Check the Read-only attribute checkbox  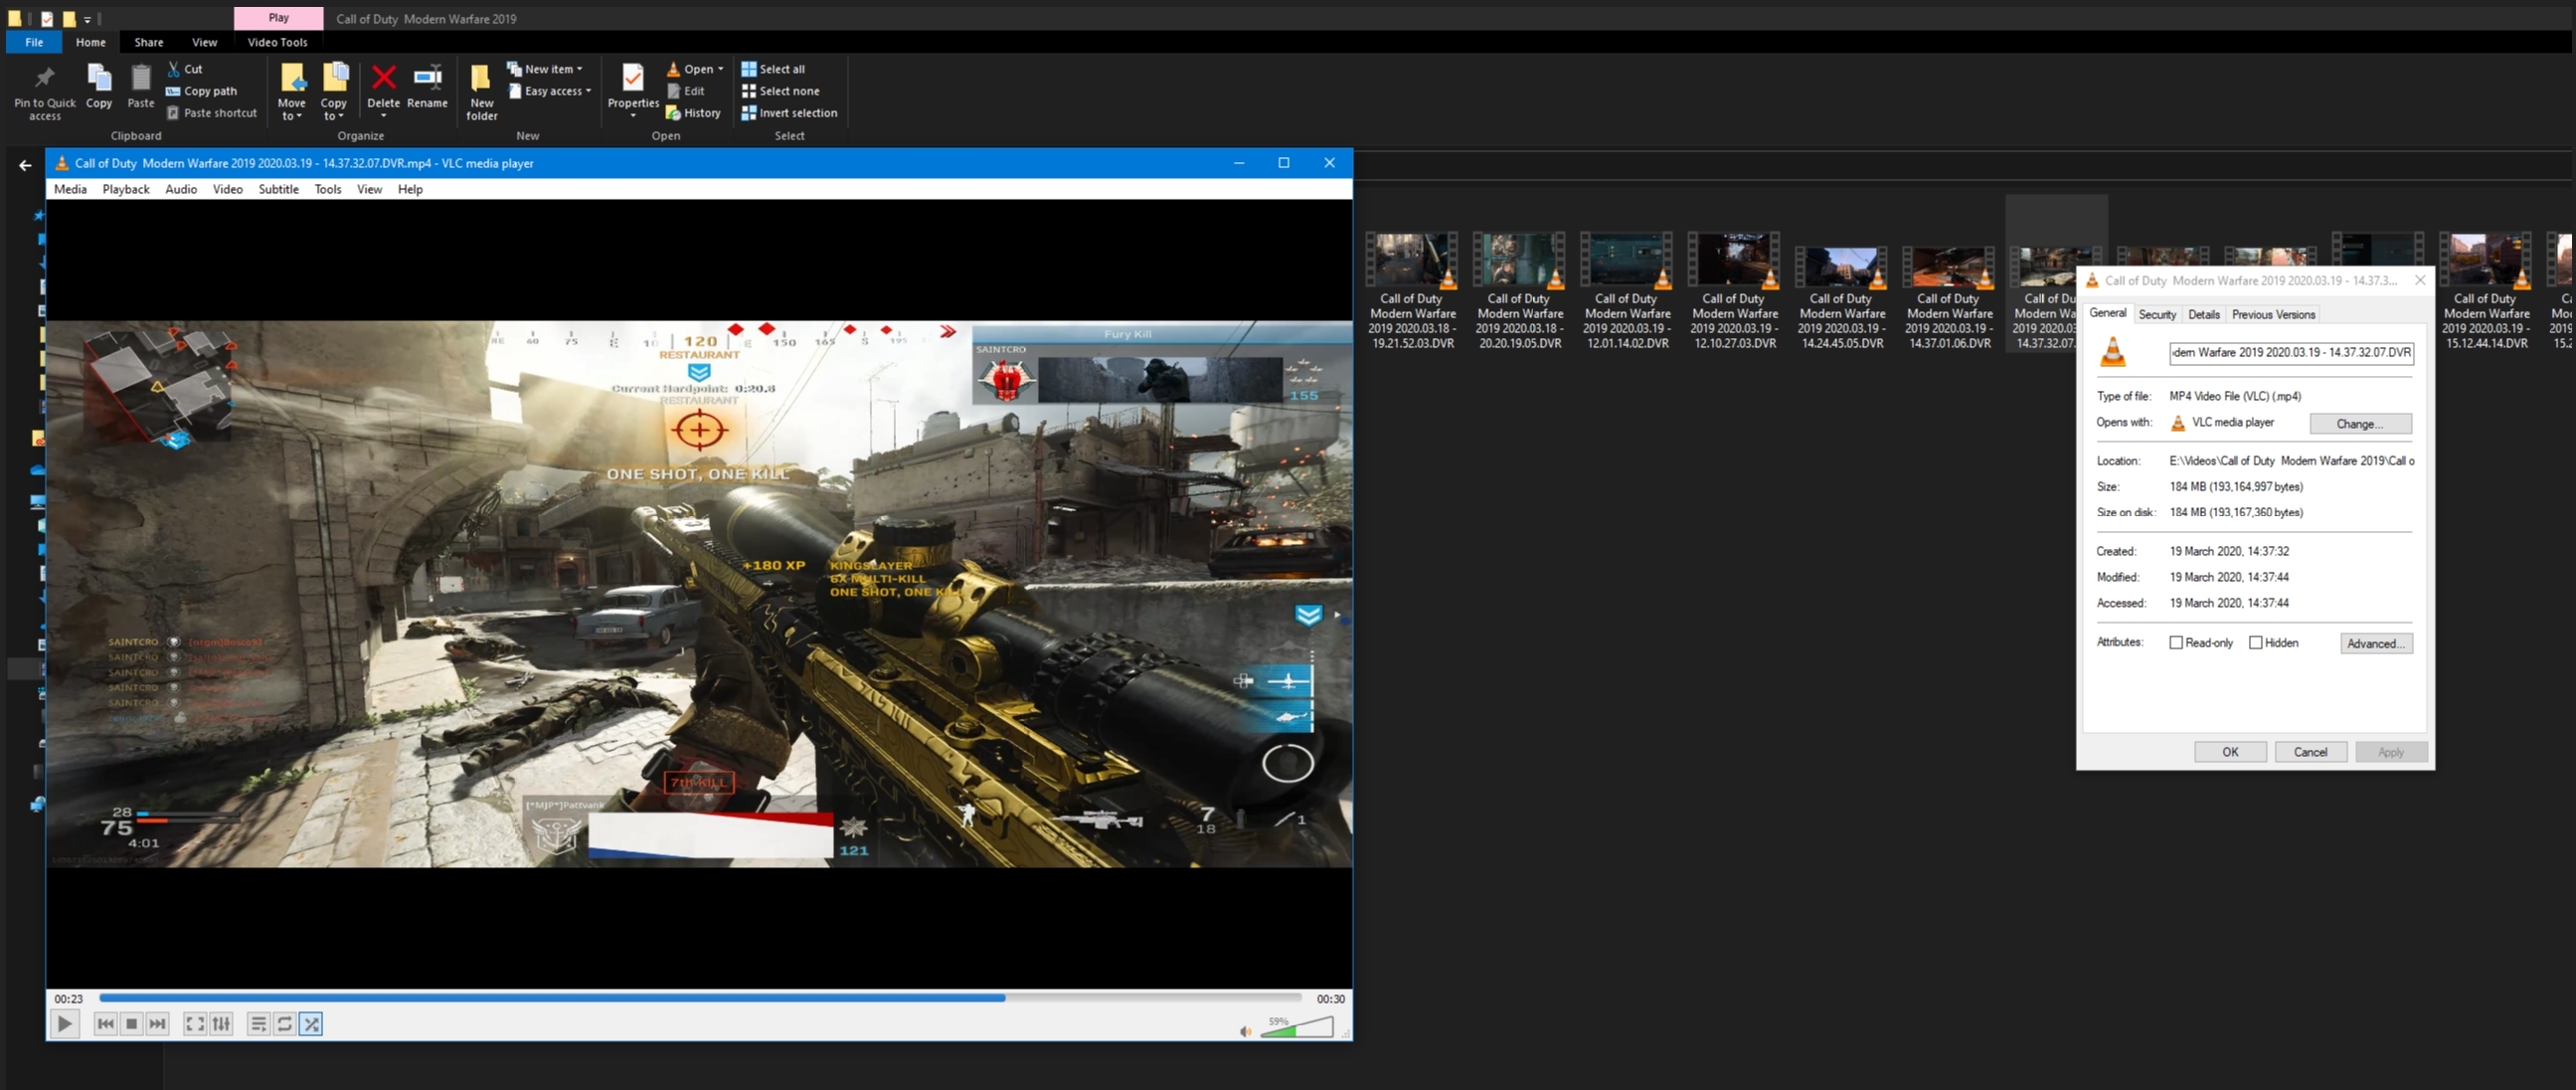tap(2176, 643)
